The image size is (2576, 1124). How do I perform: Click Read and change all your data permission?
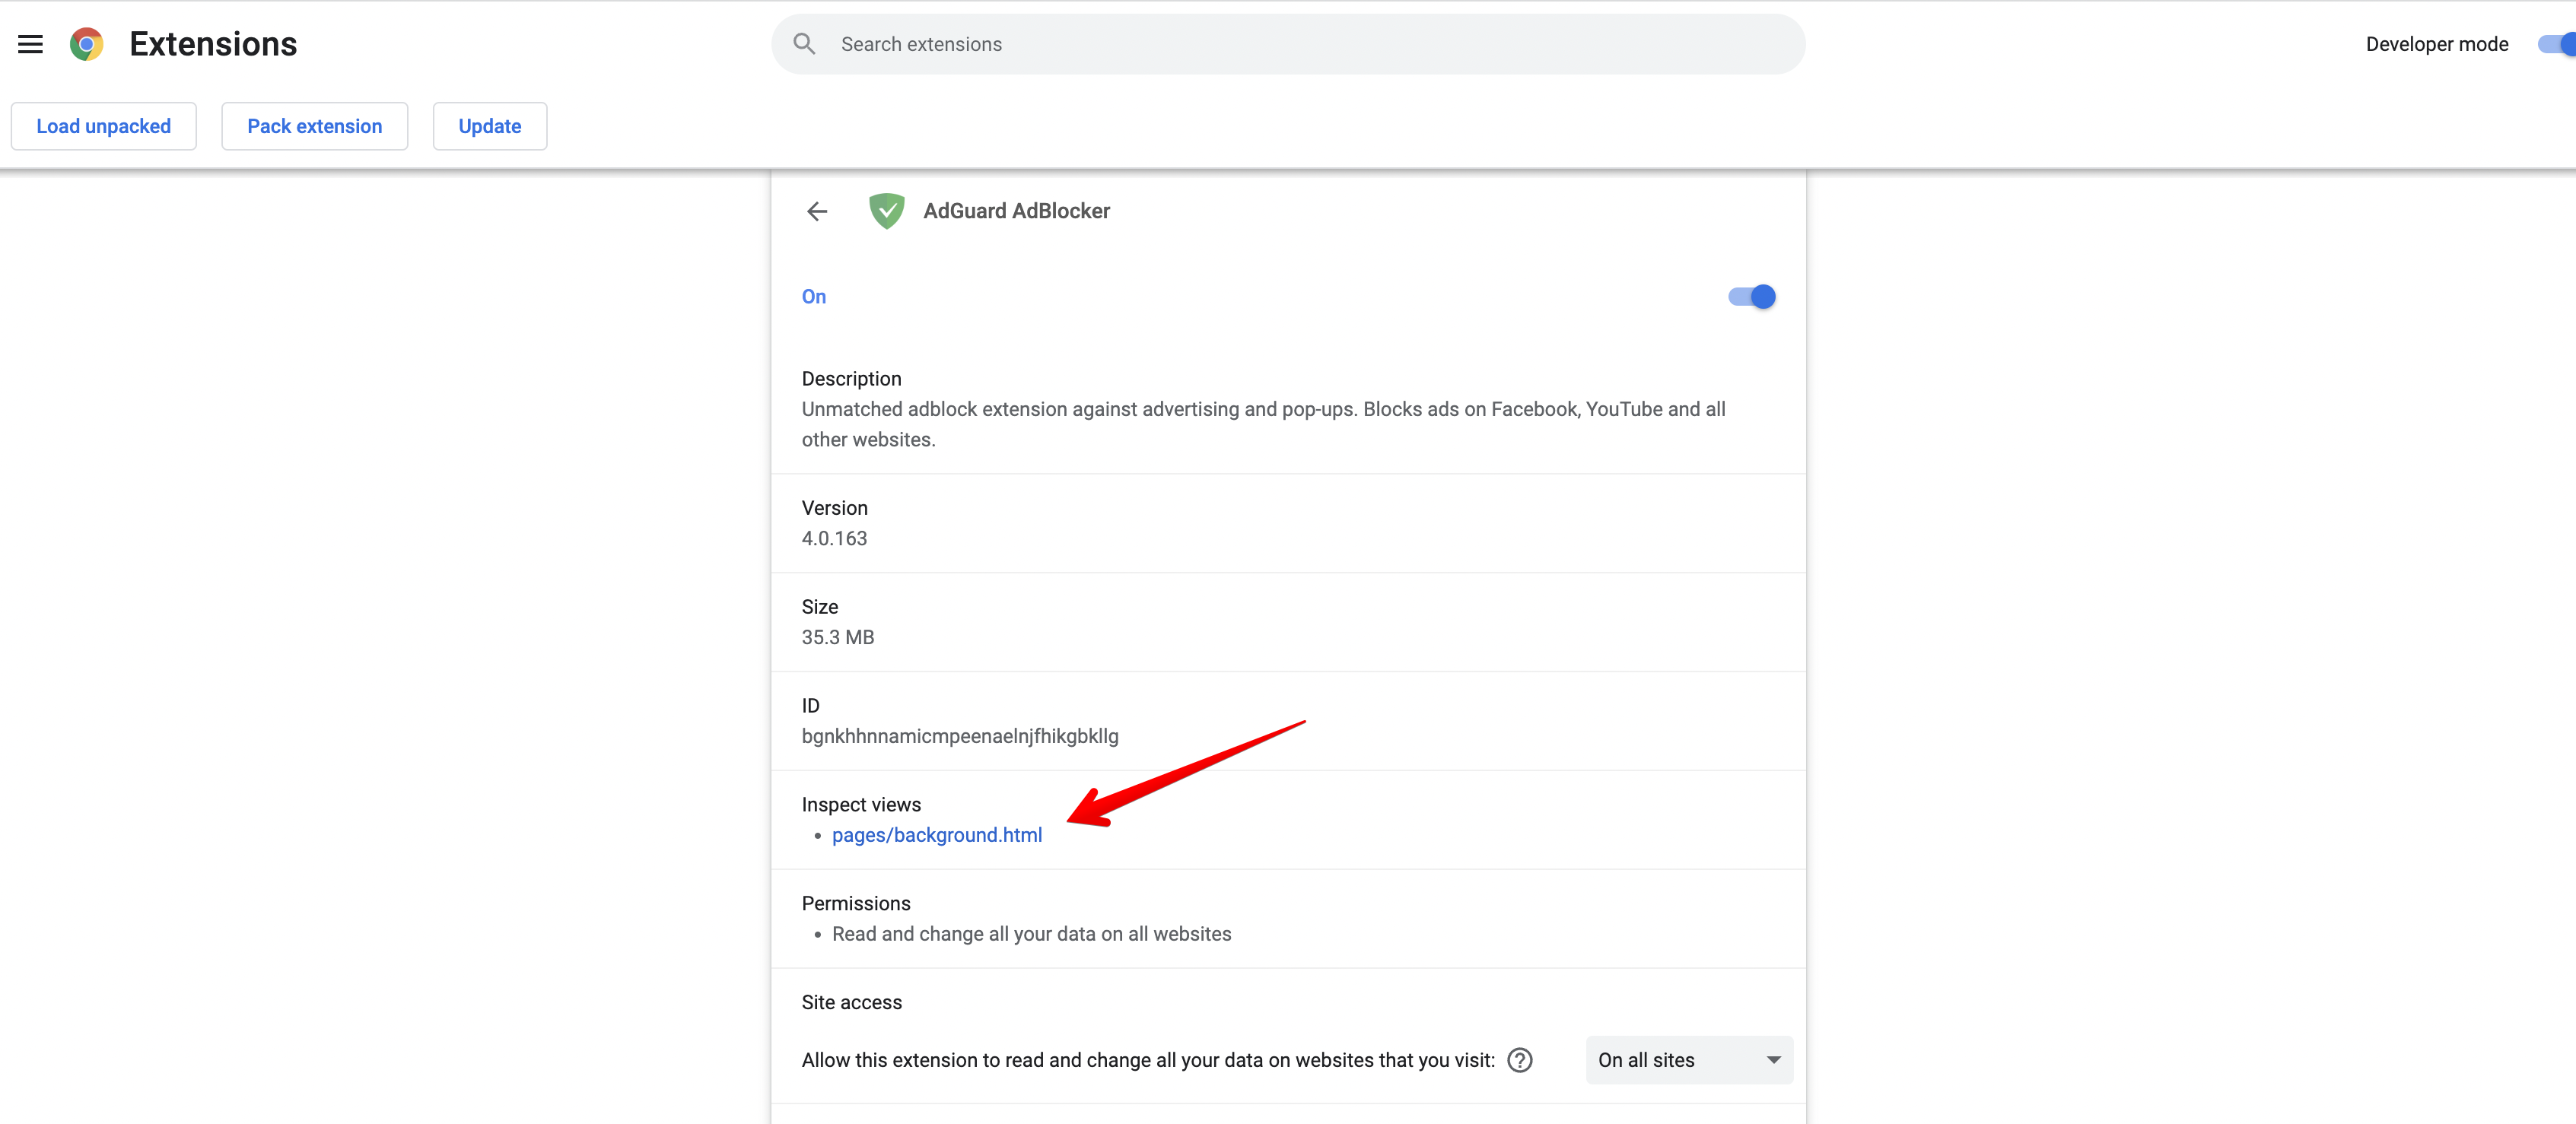(1031, 934)
